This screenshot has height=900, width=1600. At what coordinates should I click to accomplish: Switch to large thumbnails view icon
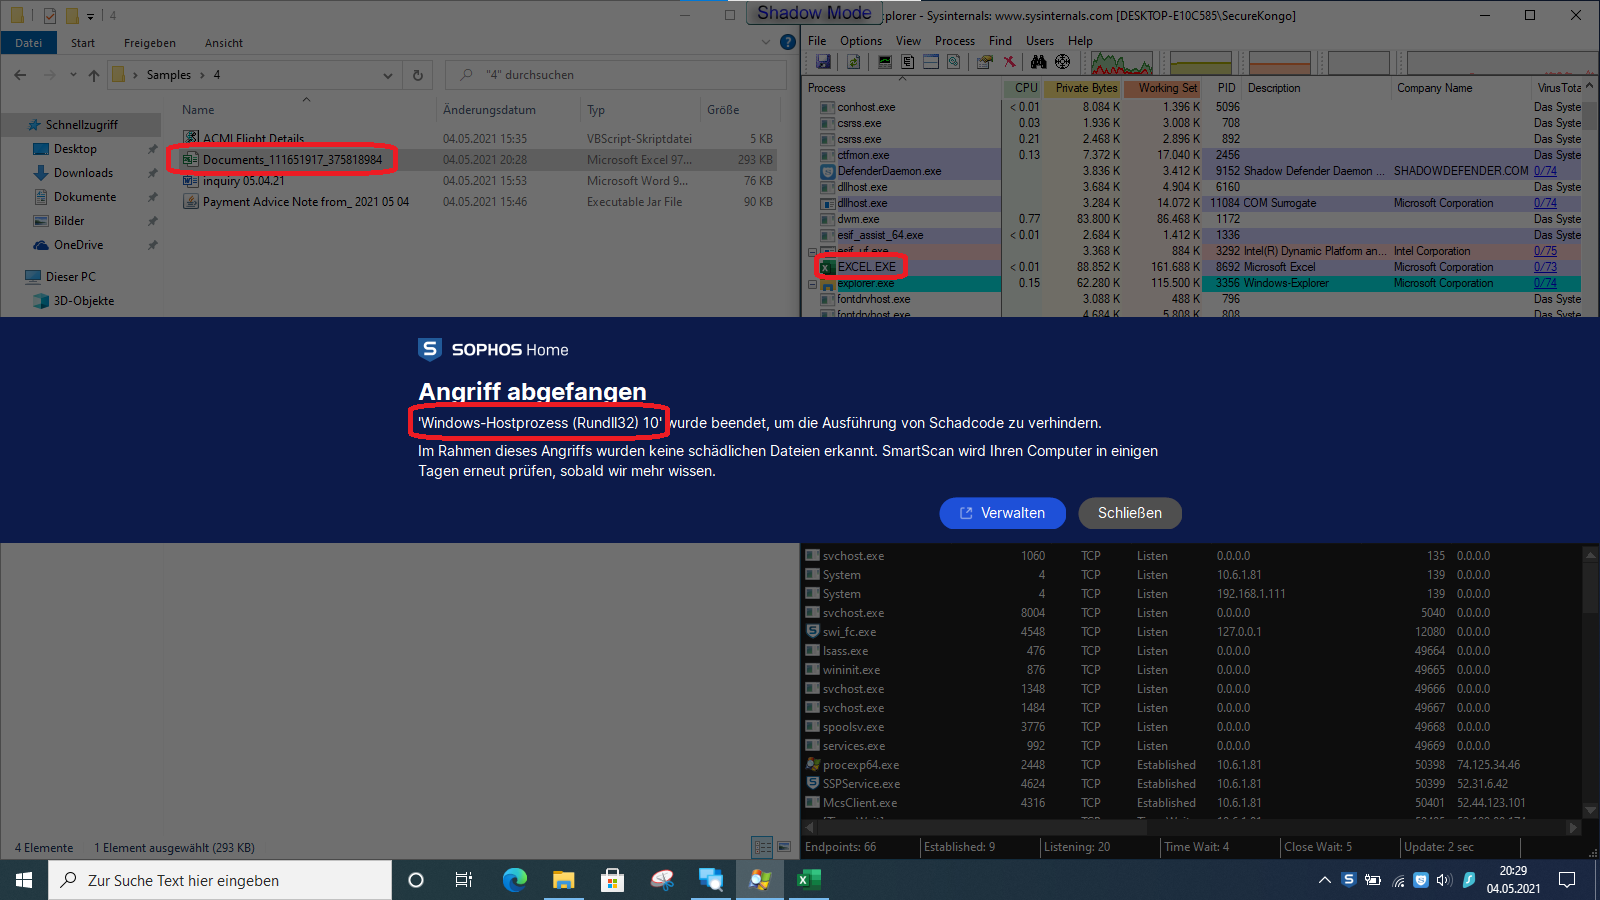784,847
